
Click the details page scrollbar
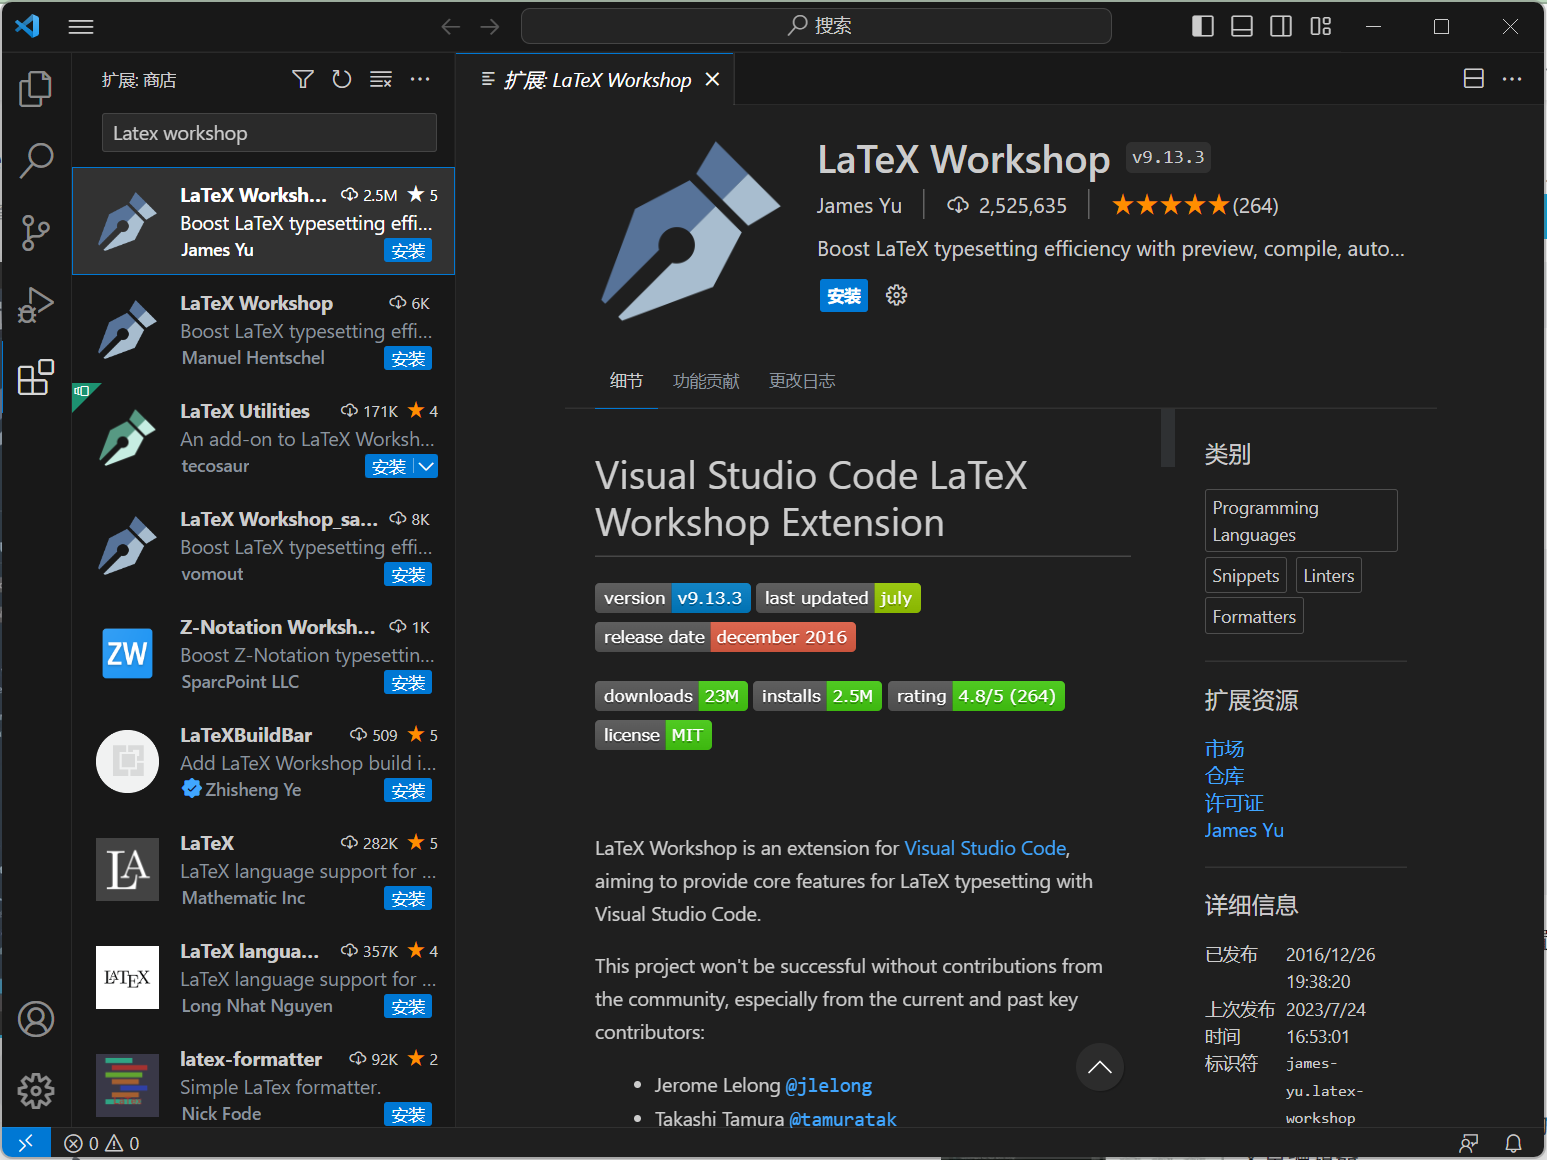point(1167,437)
